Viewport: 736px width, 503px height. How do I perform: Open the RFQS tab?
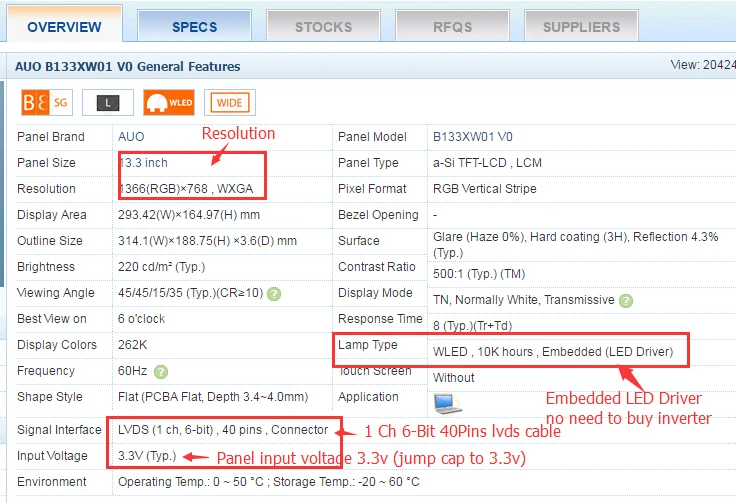pos(452,25)
